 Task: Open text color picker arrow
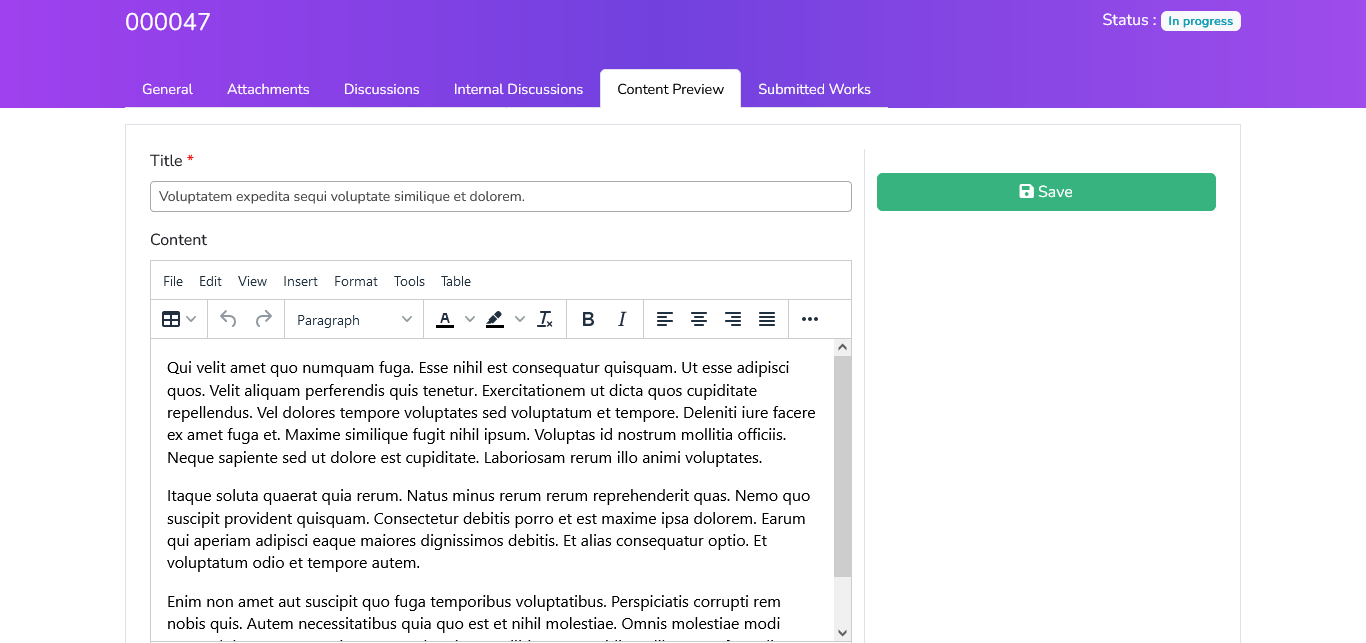point(470,319)
